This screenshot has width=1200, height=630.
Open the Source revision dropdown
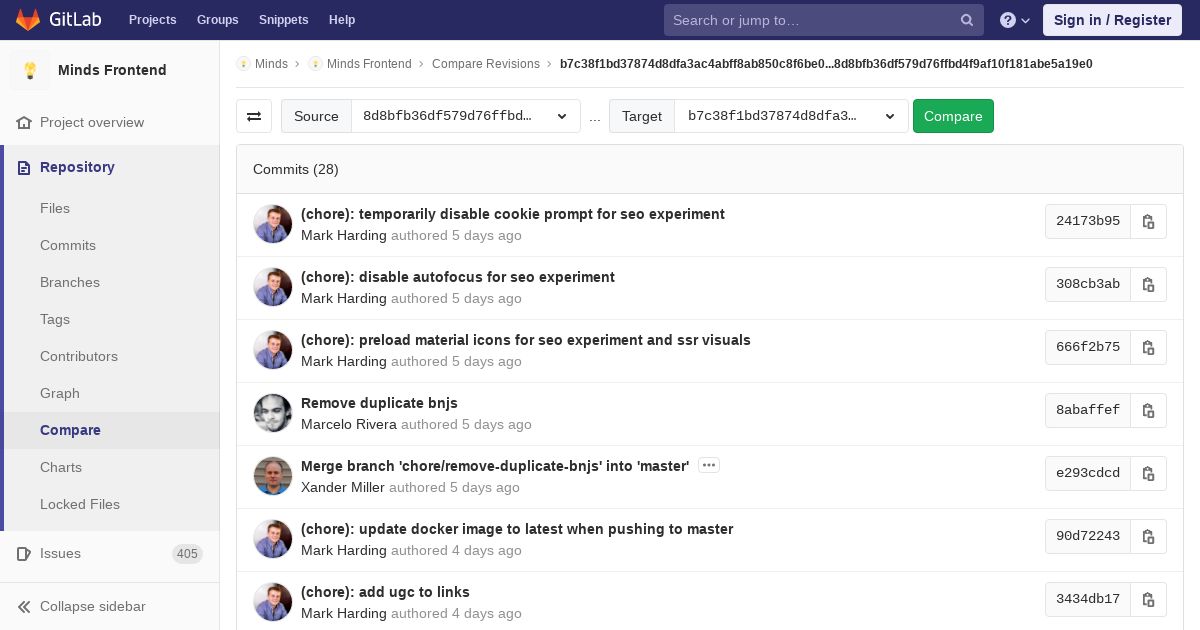coord(465,116)
